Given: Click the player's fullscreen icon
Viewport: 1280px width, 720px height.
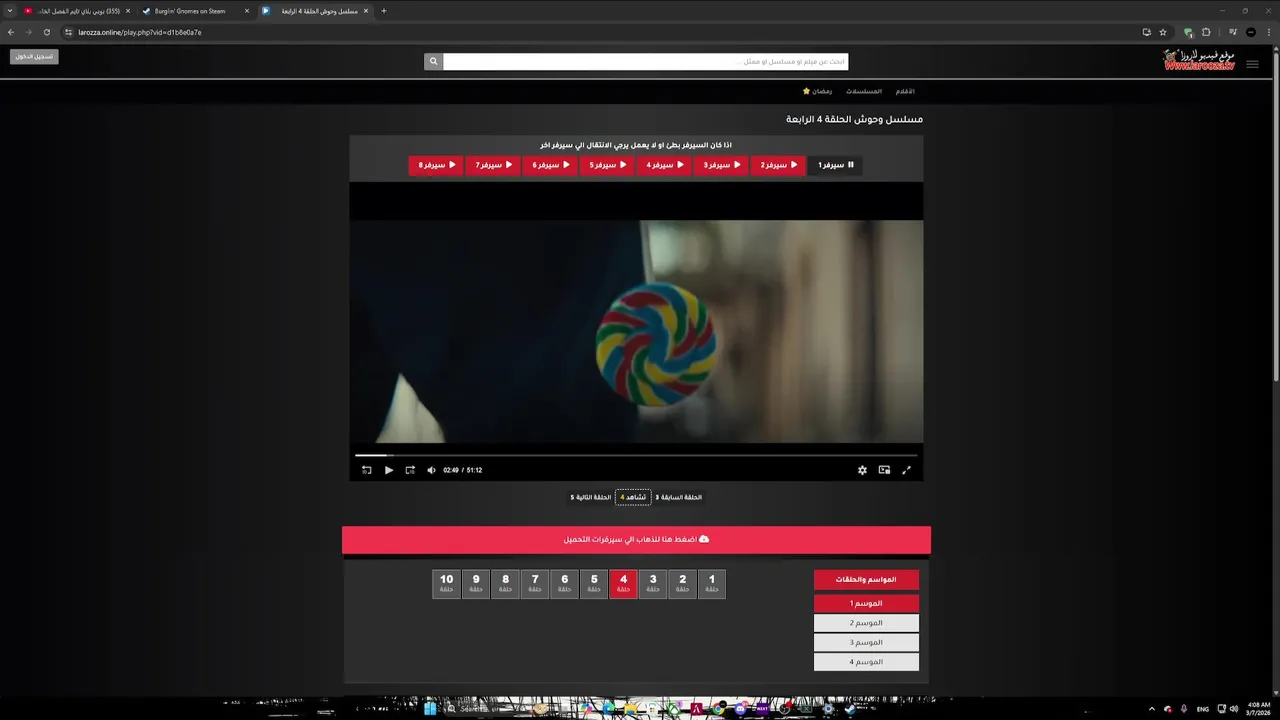Looking at the screenshot, I should 907,470.
